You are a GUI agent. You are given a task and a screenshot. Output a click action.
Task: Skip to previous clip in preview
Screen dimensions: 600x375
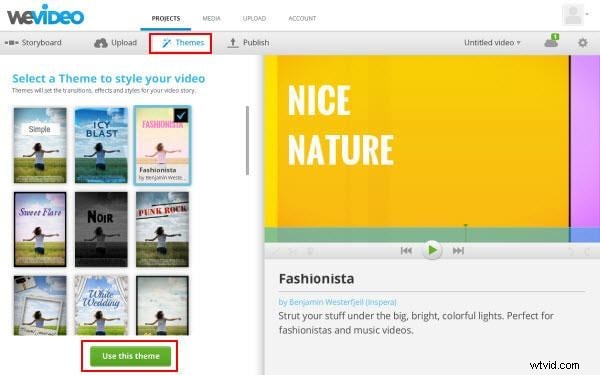click(406, 251)
